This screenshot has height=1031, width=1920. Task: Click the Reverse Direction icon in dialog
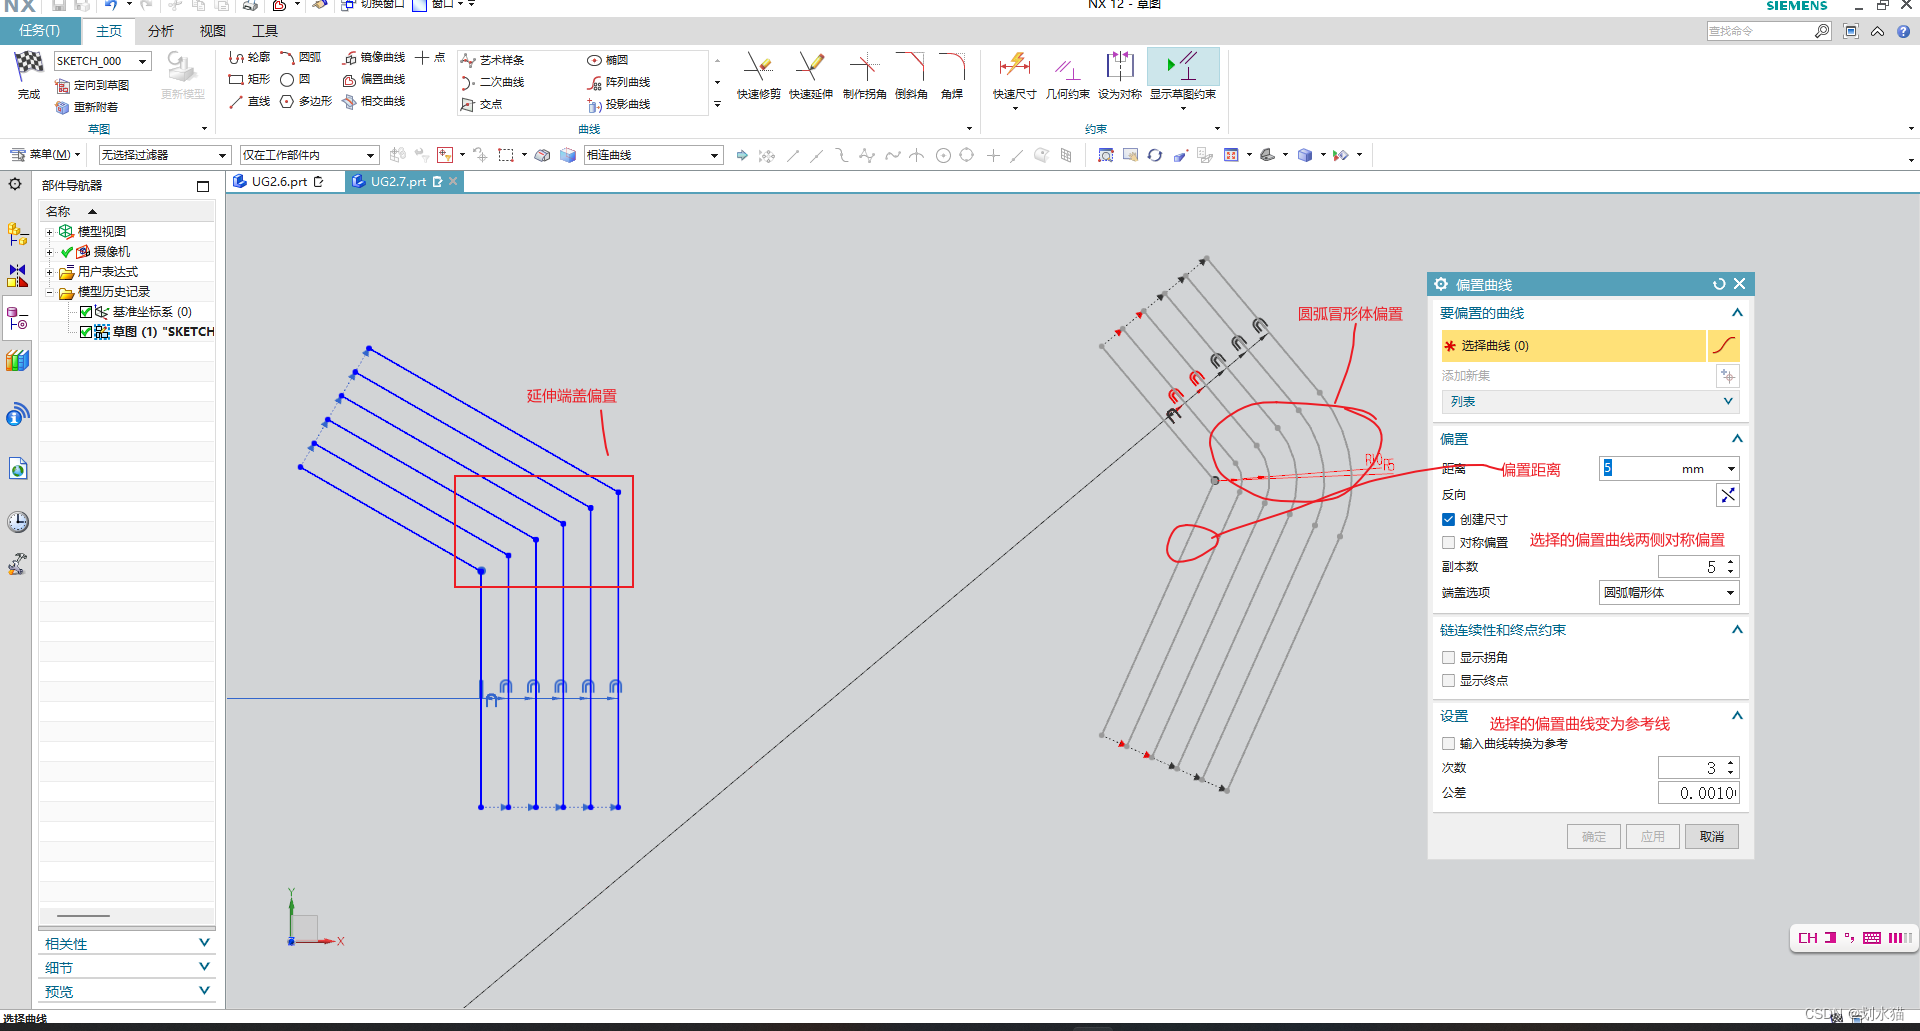click(x=1727, y=495)
